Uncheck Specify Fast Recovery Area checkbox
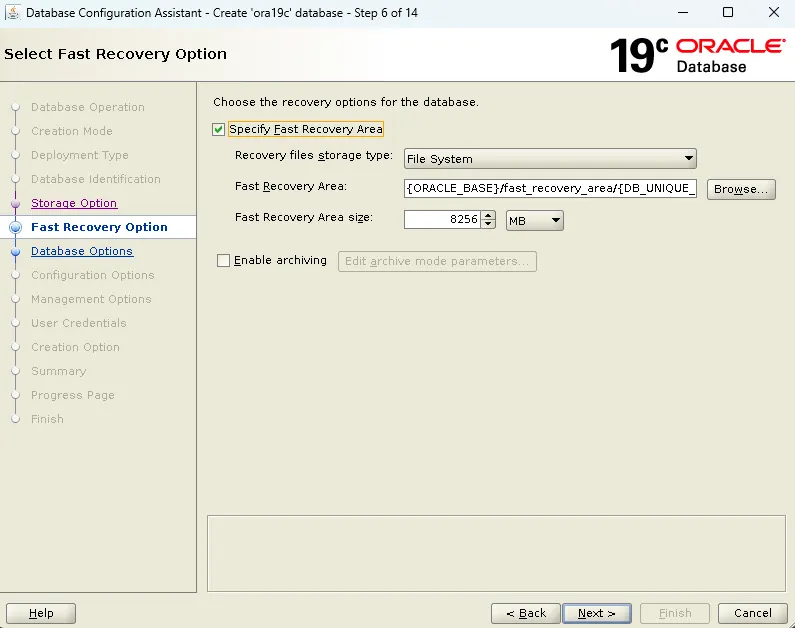 [219, 130]
